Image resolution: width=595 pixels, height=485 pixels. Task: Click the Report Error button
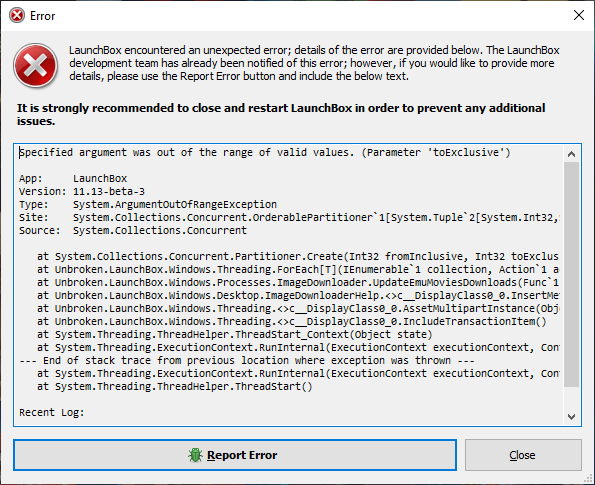pos(235,455)
